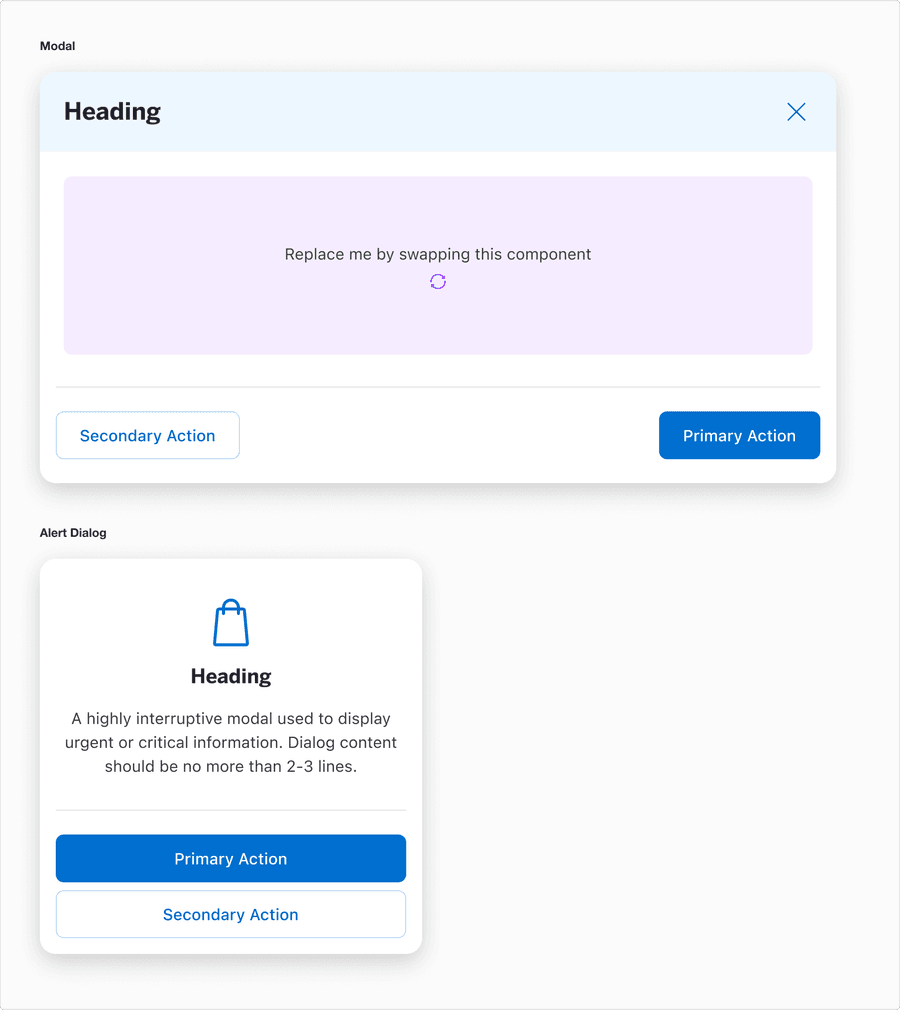Screen dimensions: 900x1010
Task: Select Secondary Action in the modal footer
Action: point(147,435)
